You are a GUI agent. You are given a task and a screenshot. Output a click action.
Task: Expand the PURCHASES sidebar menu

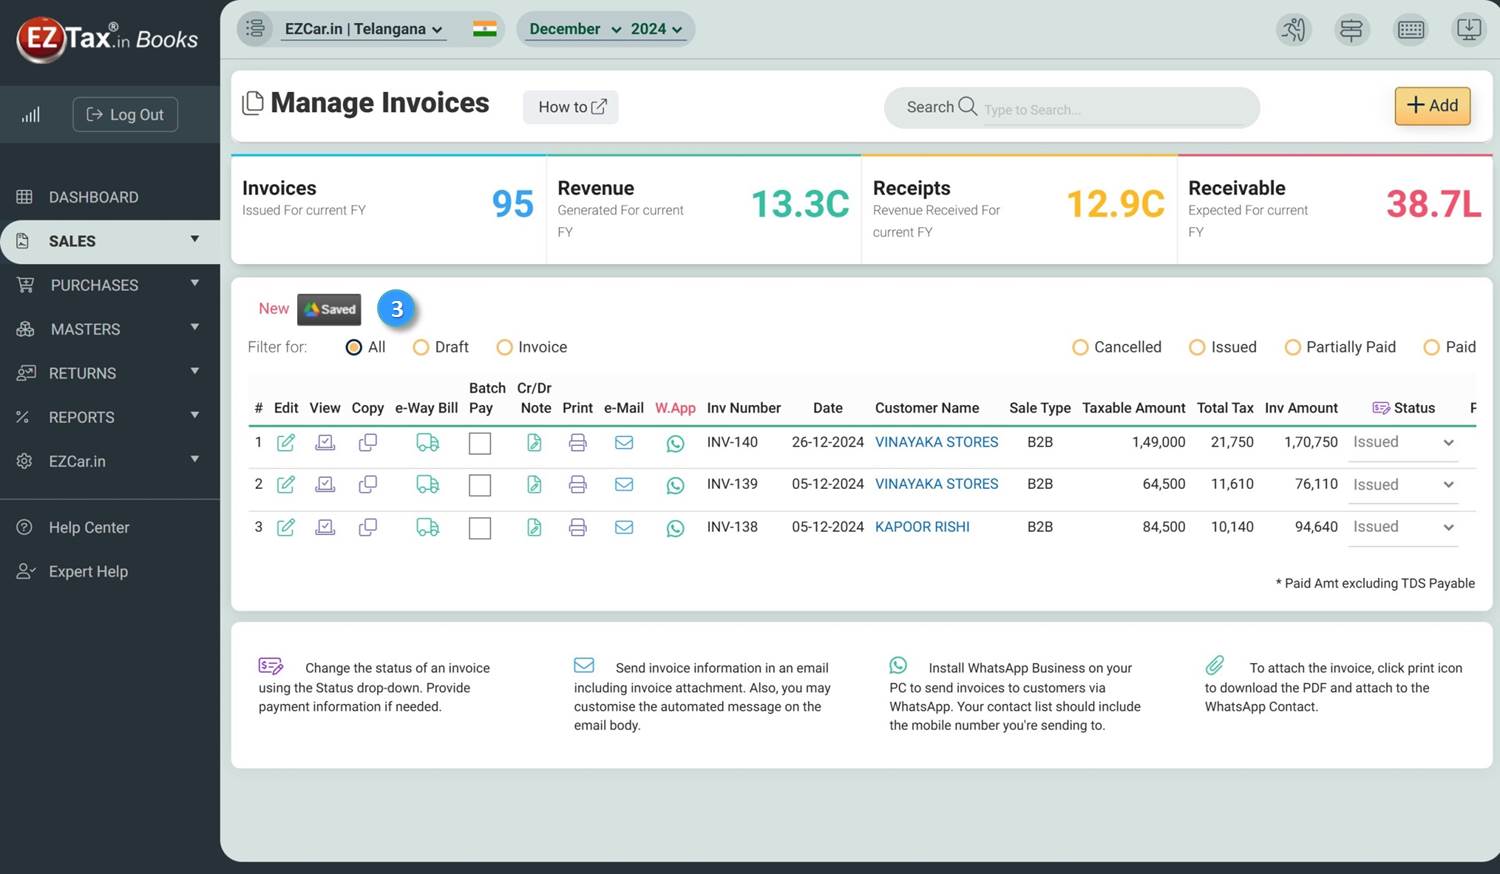pyautogui.click(x=110, y=285)
